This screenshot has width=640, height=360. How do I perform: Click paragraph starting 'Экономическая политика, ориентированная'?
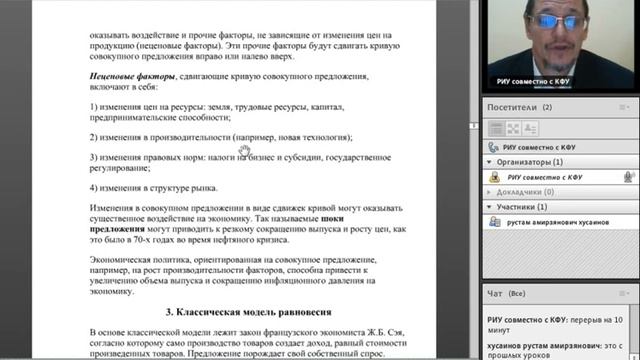233,276
